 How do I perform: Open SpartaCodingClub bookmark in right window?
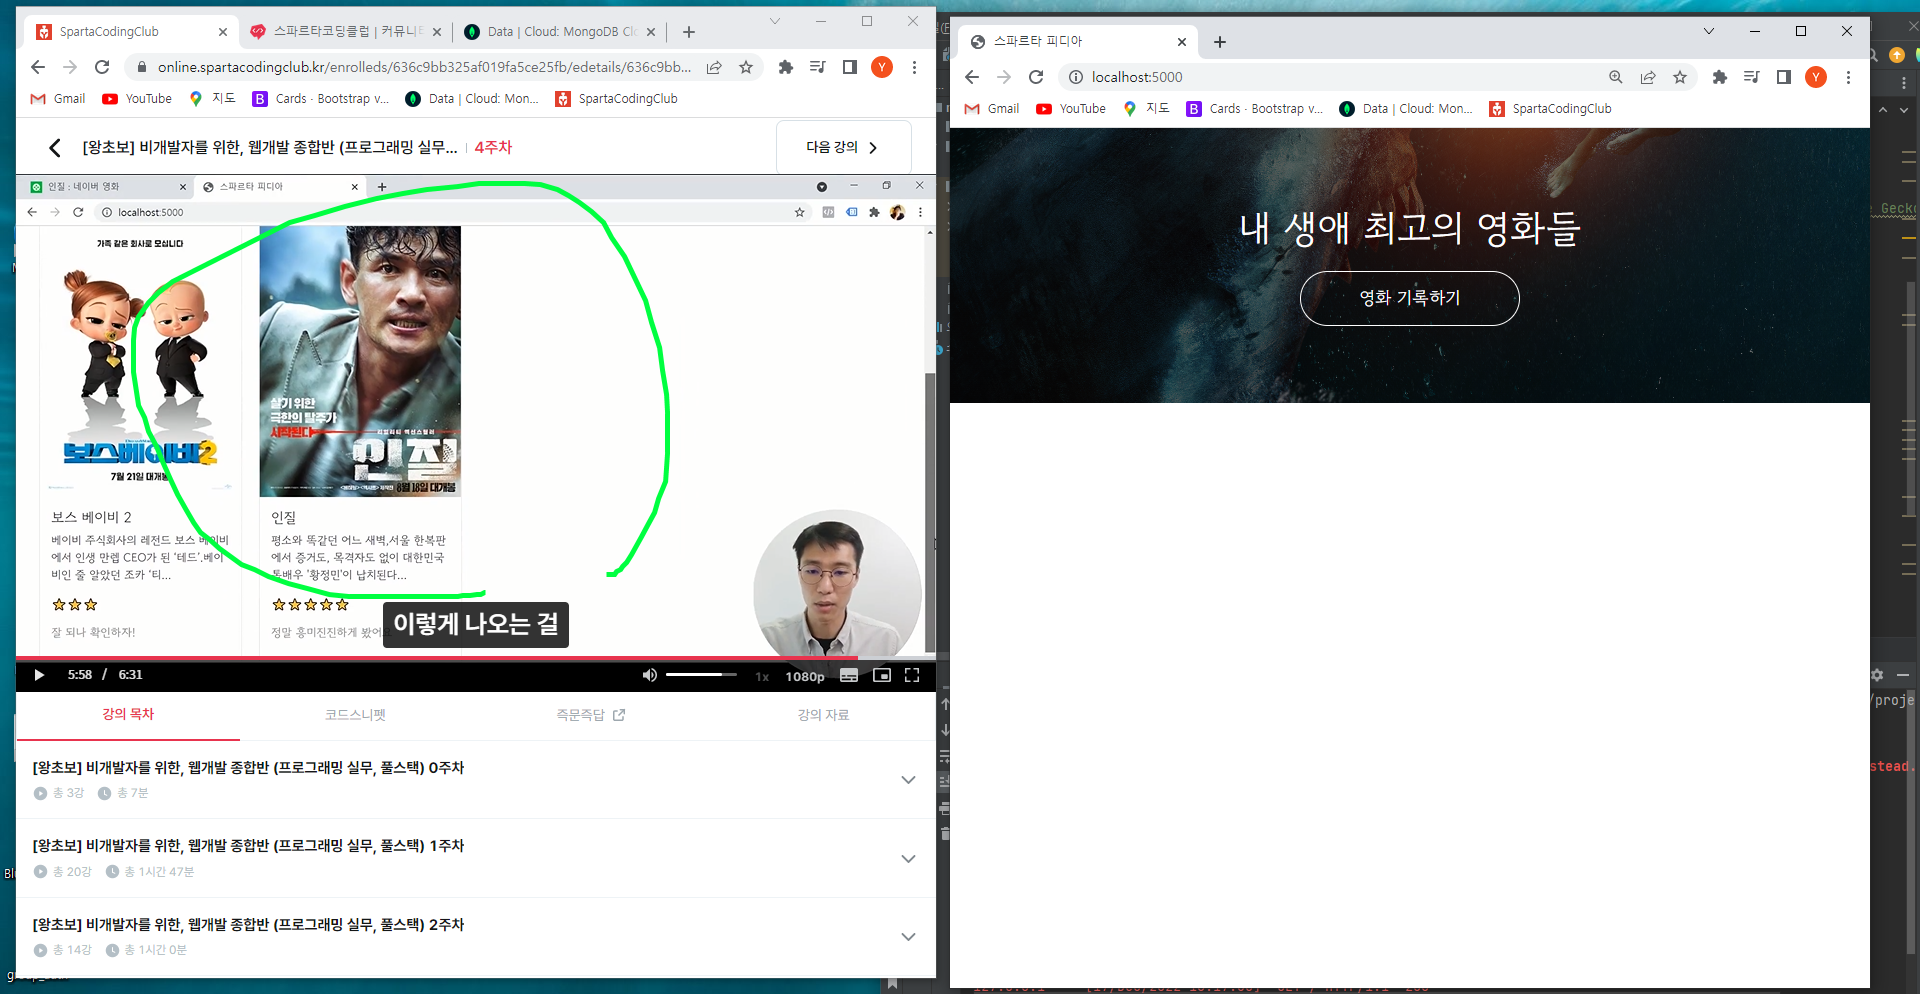coord(1550,108)
